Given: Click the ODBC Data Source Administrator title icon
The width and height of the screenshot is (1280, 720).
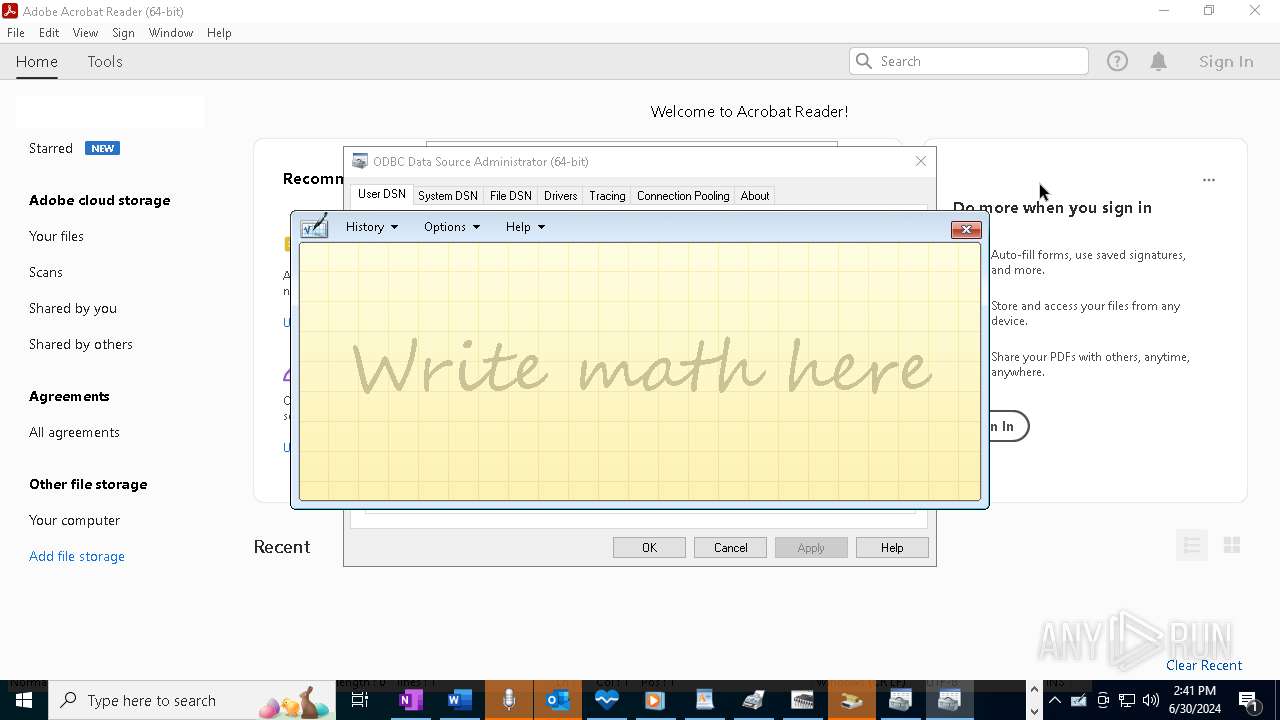Looking at the screenshot, I should click(360, 161).
